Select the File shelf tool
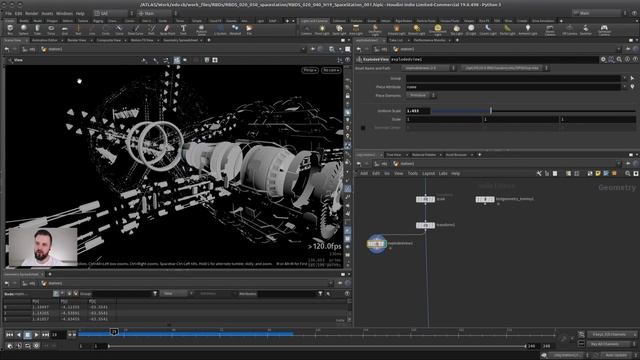Image resolution: width=640 pixels, height=360 pixels. point(249,29)
